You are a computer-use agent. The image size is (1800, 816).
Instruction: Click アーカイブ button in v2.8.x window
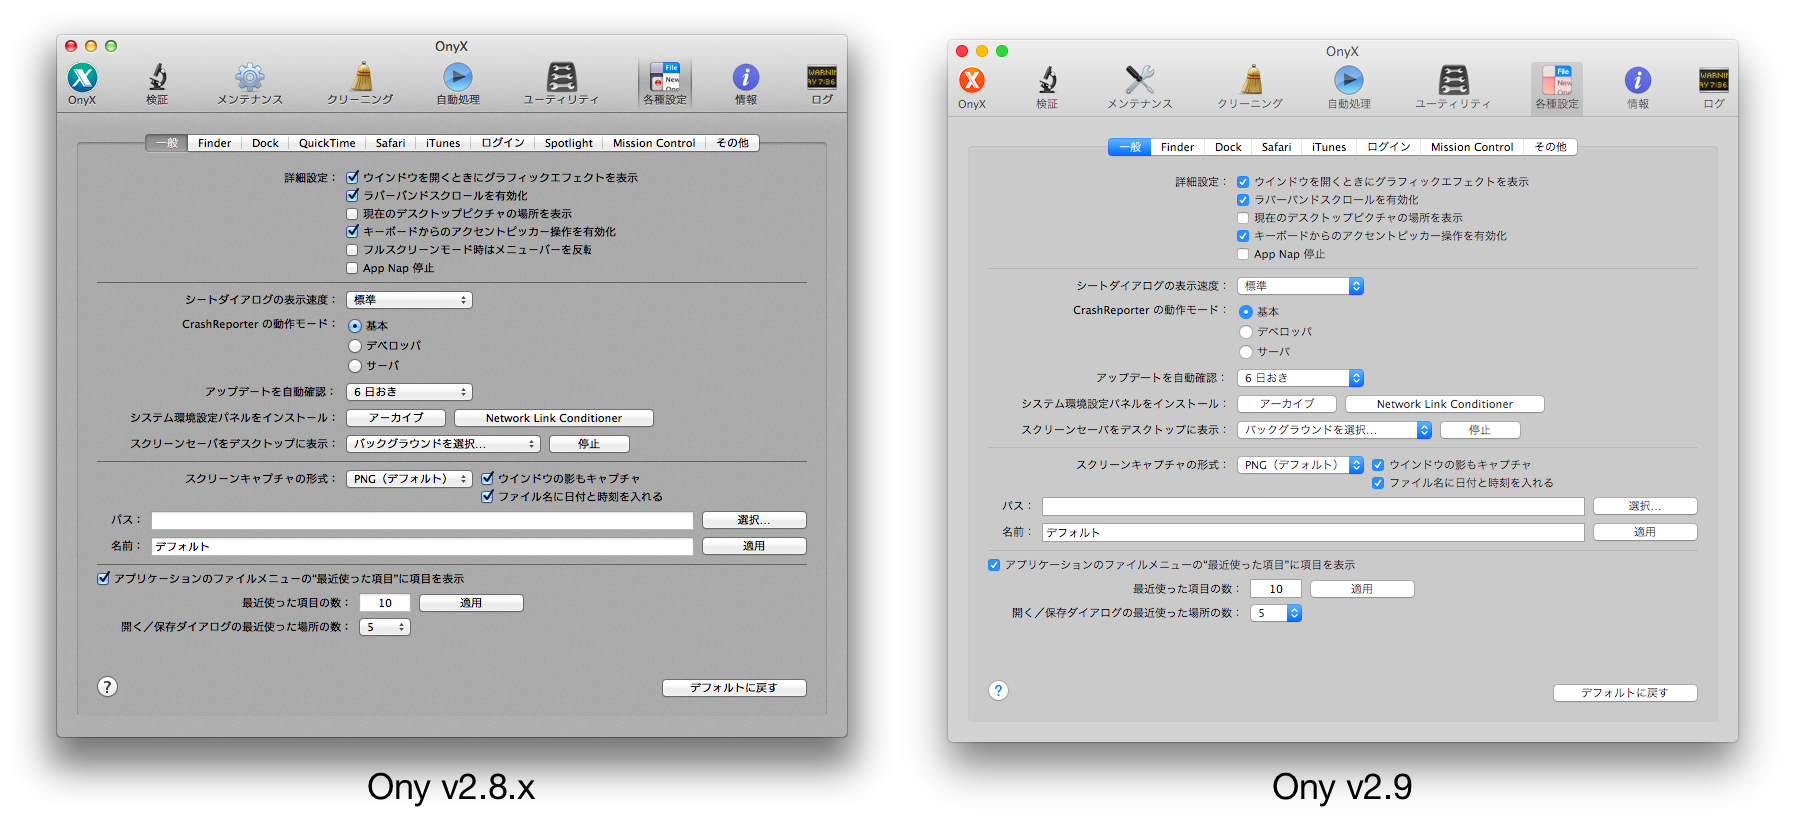pos(396,418)
